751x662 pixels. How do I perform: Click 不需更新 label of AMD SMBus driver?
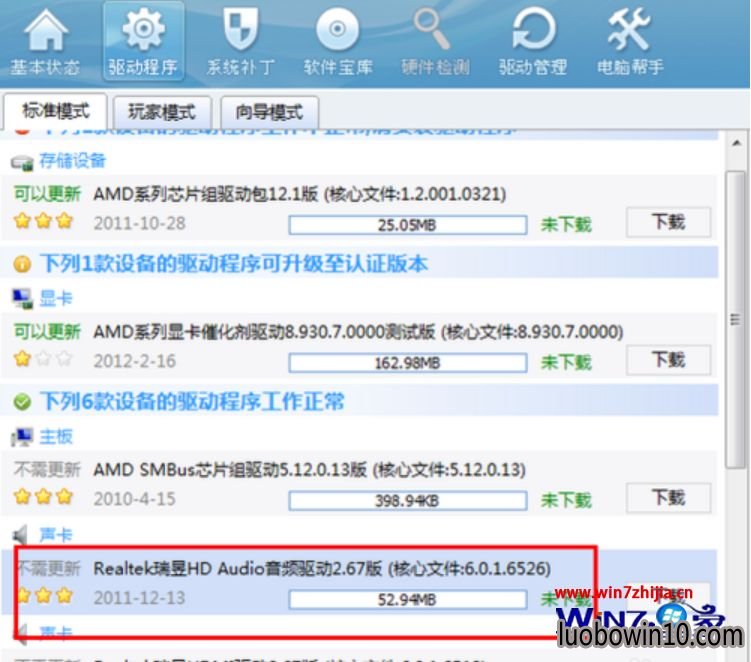click(x=47, y=469)
